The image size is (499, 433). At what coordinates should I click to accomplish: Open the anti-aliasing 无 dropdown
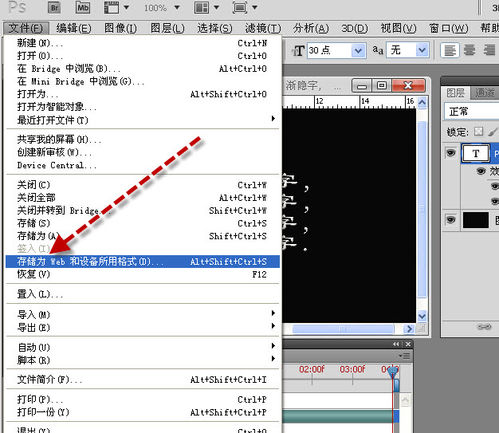(422, 50)
